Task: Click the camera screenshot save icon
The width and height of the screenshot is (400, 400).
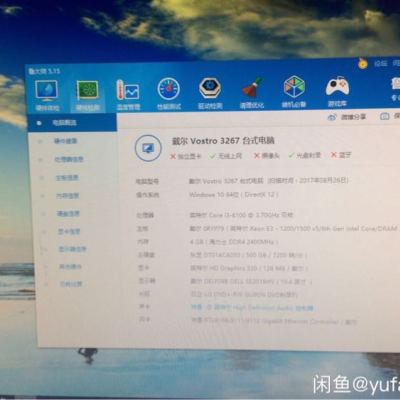Action: click(x=385, y=116)
